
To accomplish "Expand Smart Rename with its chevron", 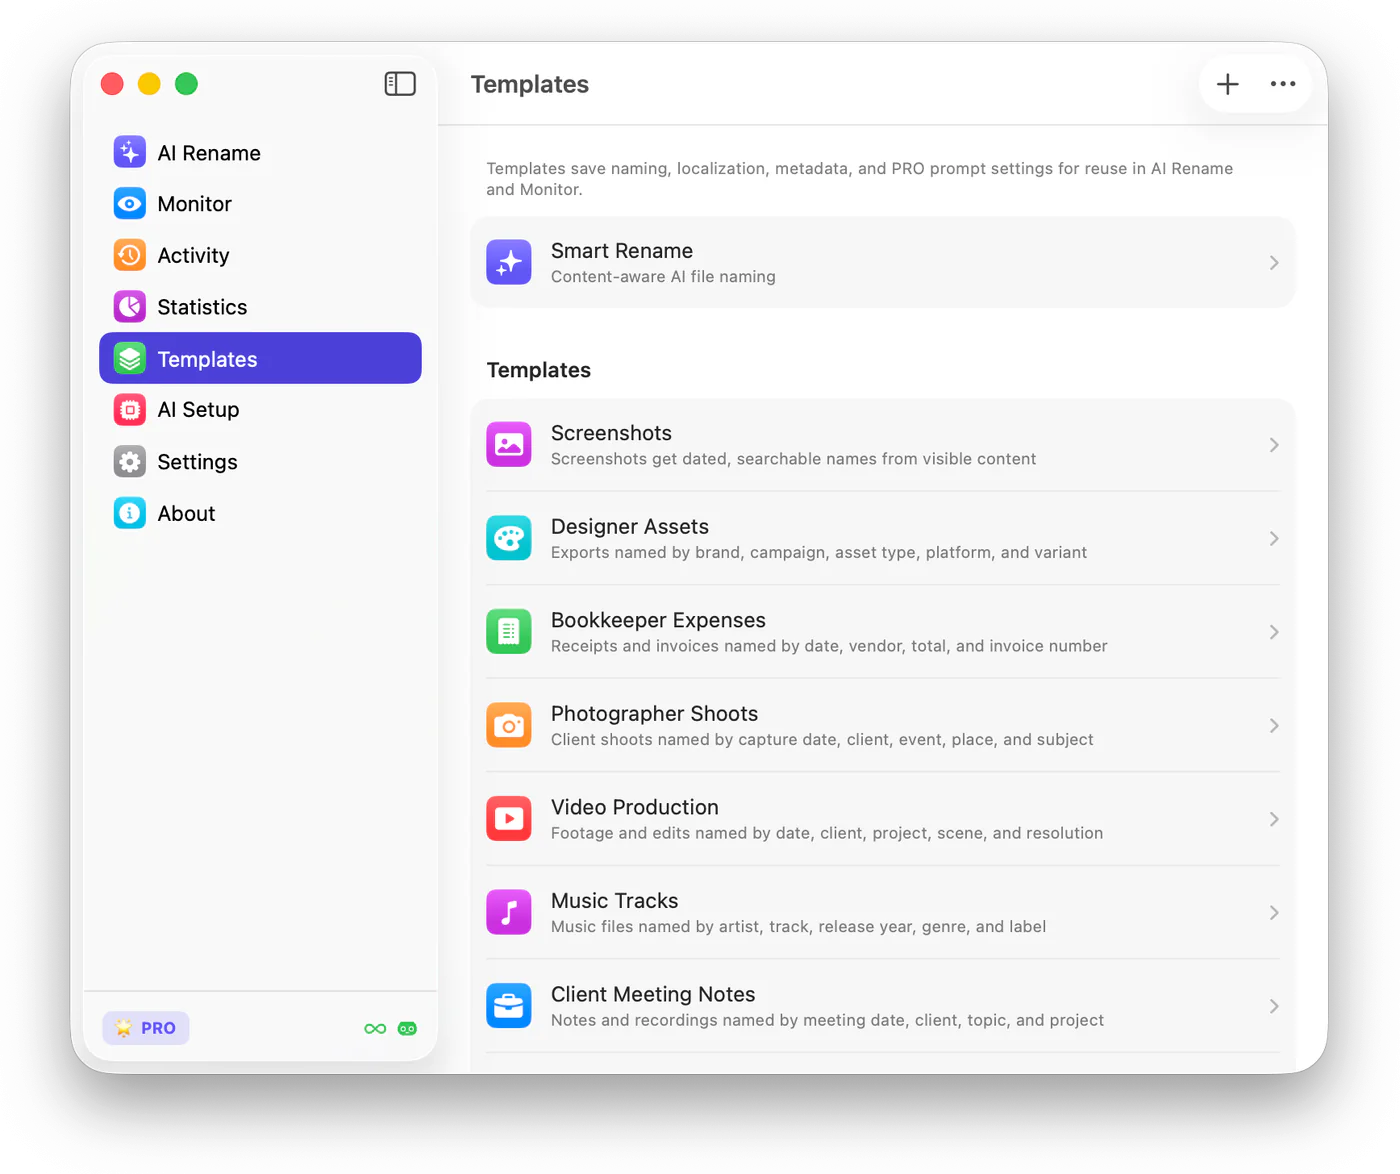I will pos(1274,263).
